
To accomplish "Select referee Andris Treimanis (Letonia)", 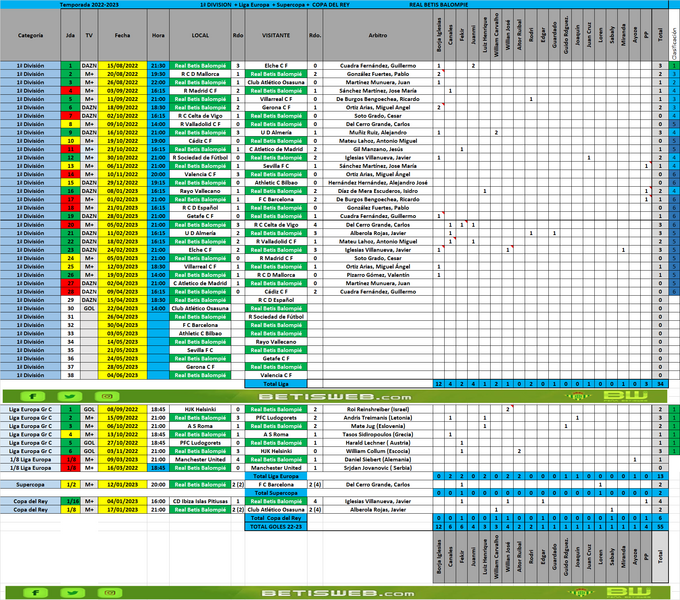I will [x=378, y=418].
